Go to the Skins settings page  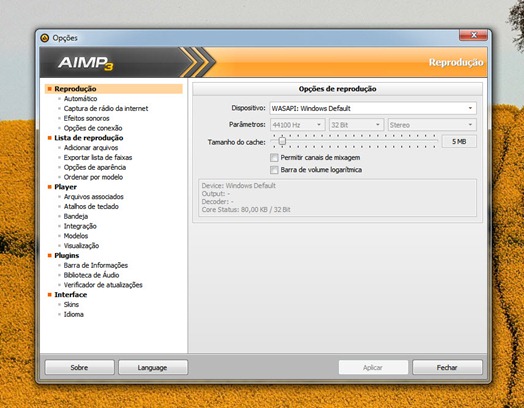71,304
